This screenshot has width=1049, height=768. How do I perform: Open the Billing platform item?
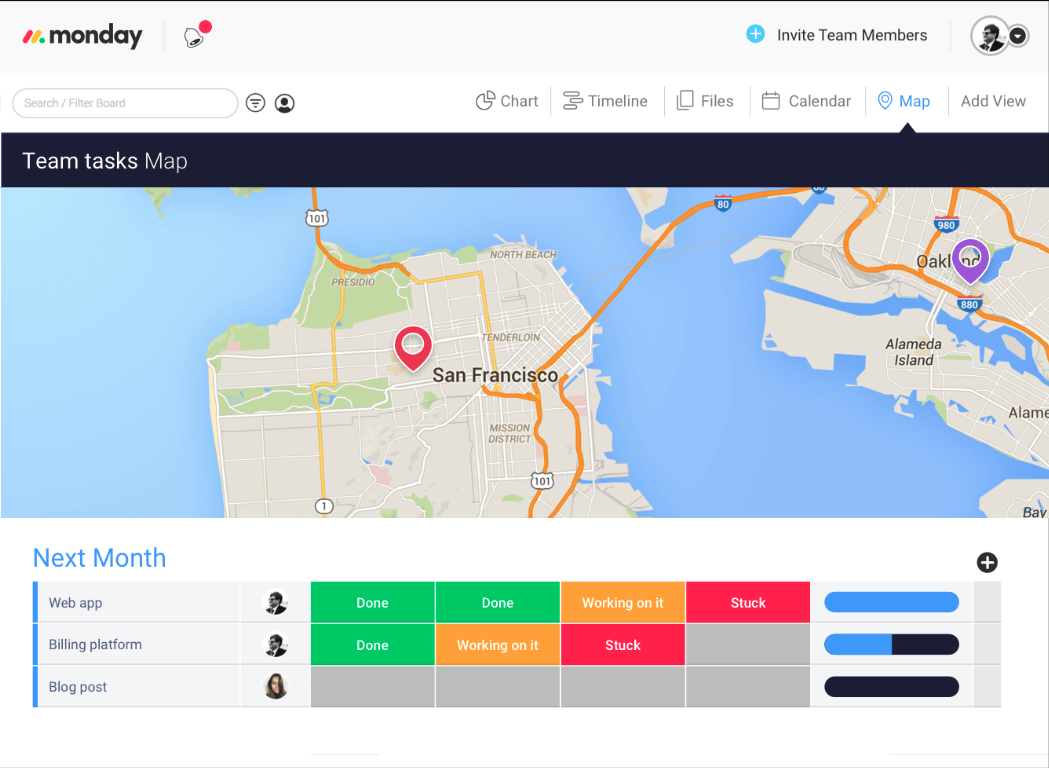coord(95,644)
